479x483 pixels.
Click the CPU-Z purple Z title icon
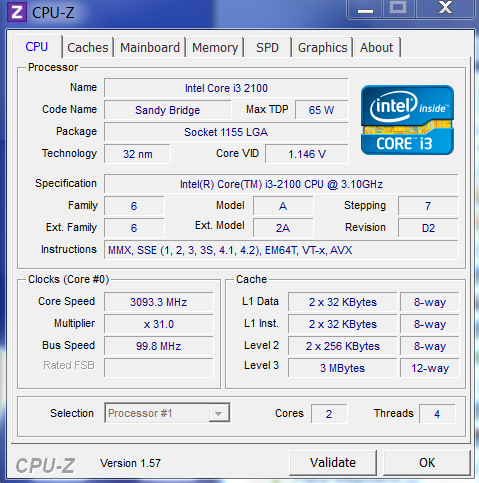click(17, 12)
